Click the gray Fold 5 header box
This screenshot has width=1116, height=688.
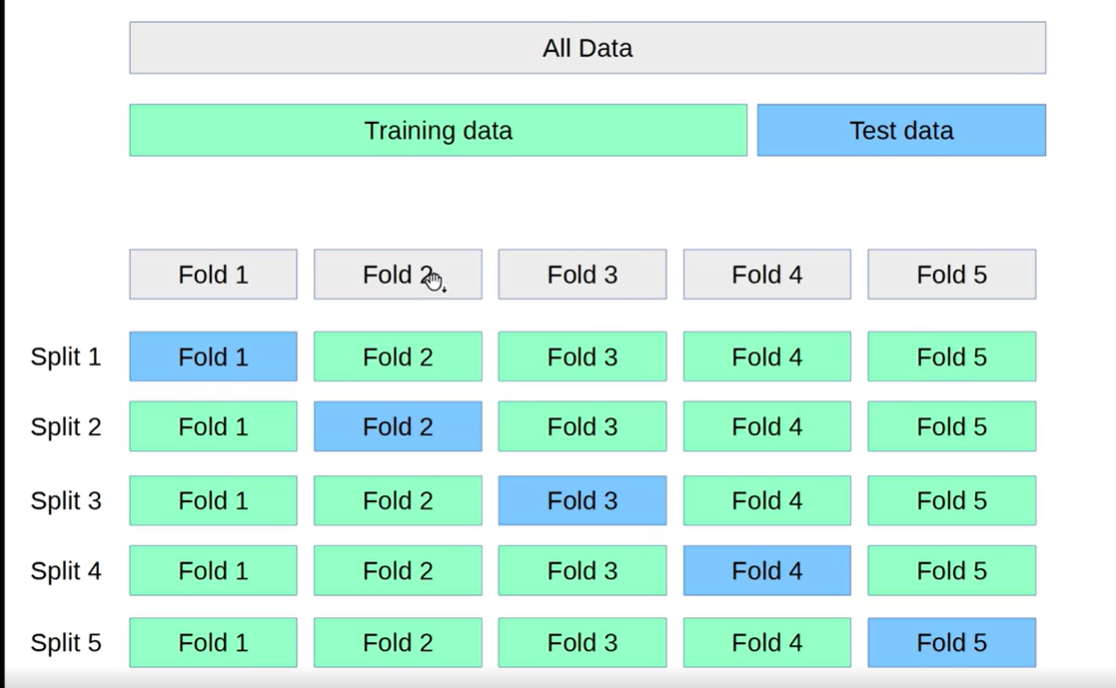click(952, 274)
